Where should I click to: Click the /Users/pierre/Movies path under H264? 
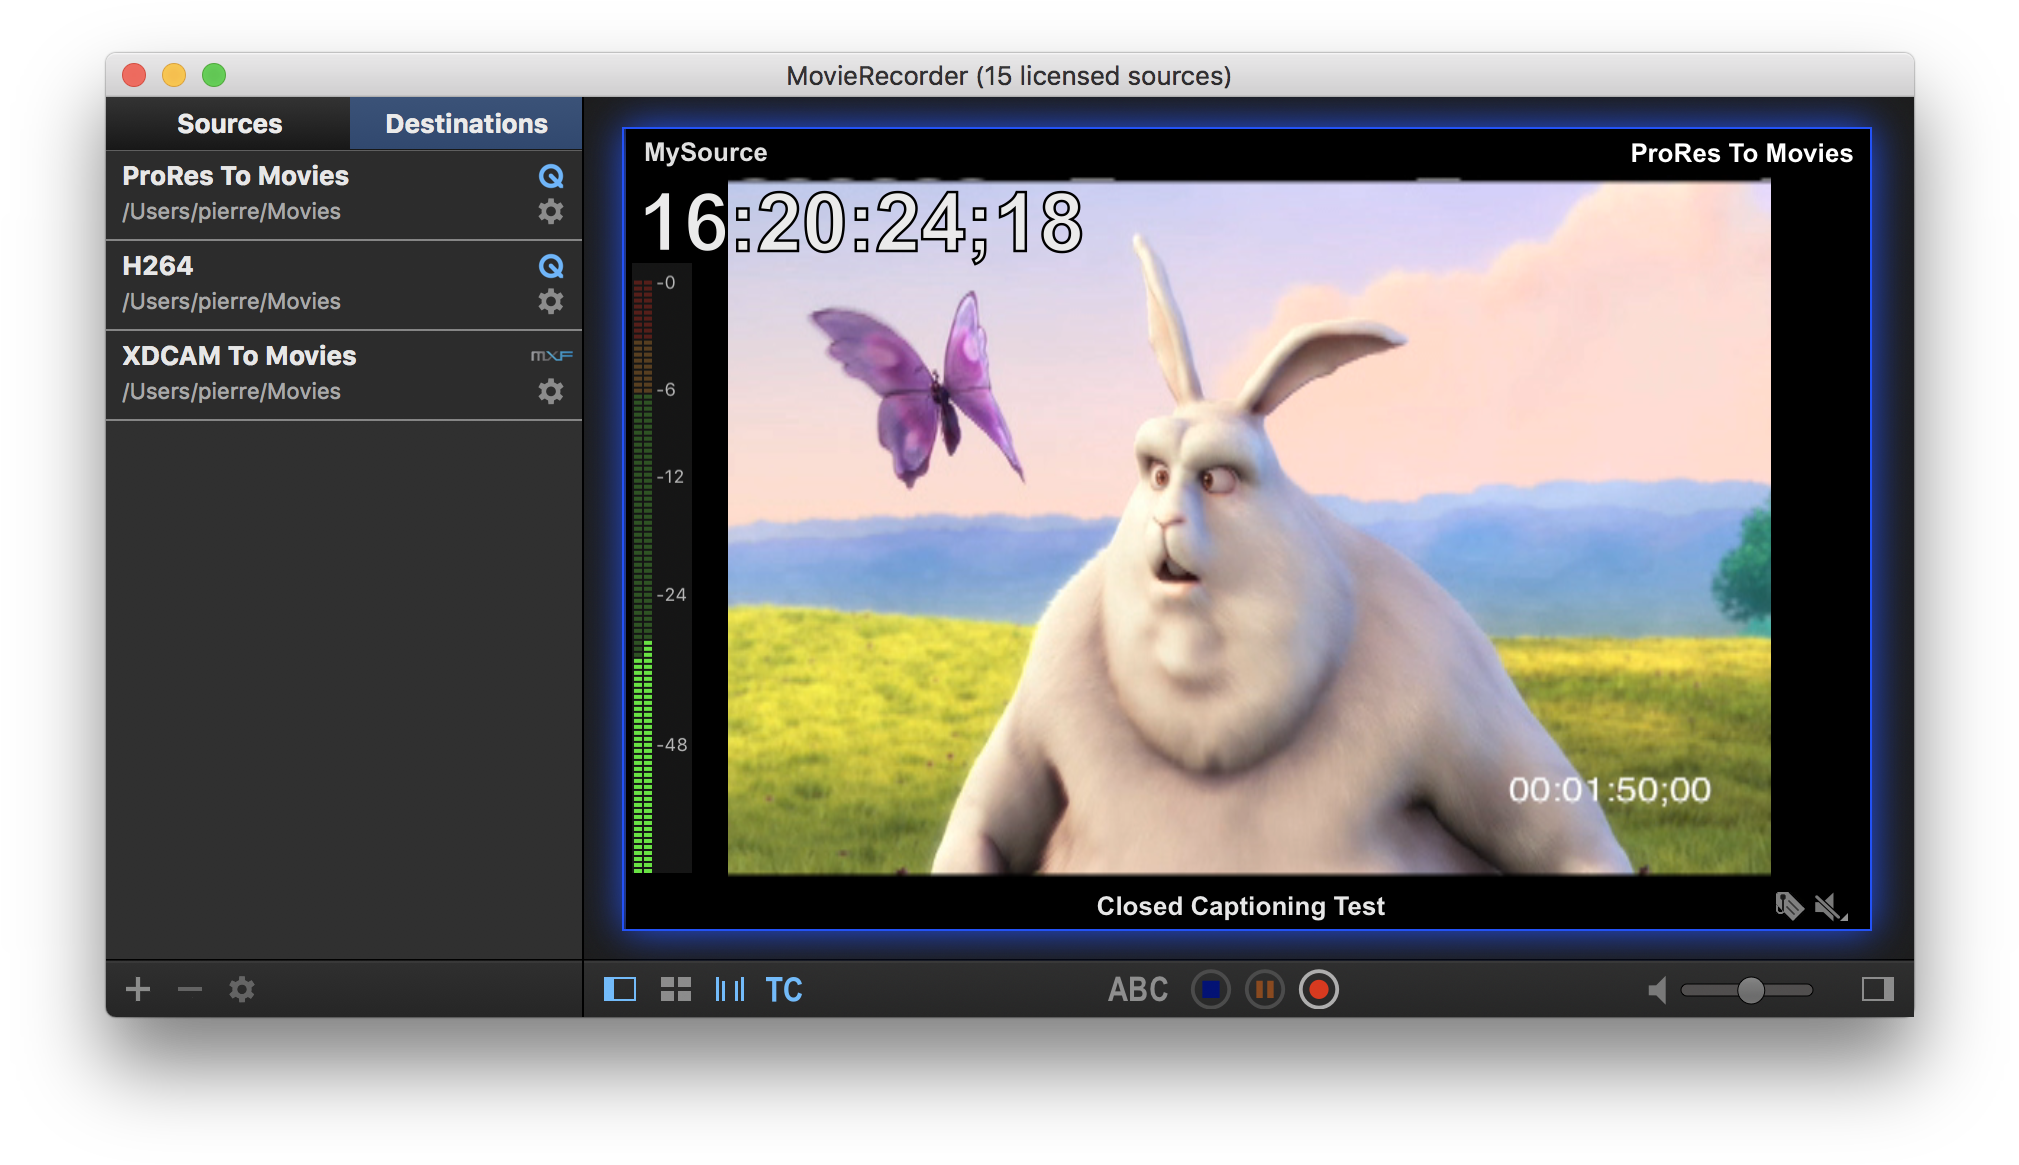point(231,301)
